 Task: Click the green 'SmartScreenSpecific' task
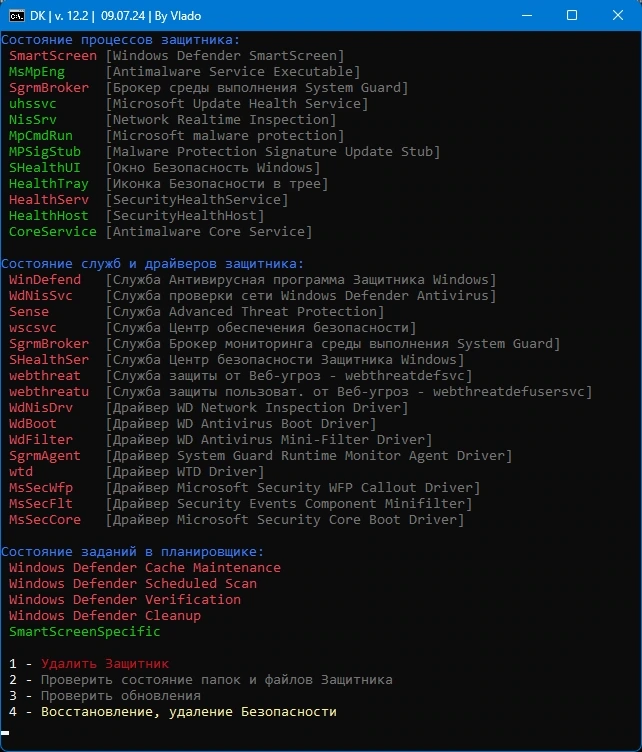pos(84,632)
